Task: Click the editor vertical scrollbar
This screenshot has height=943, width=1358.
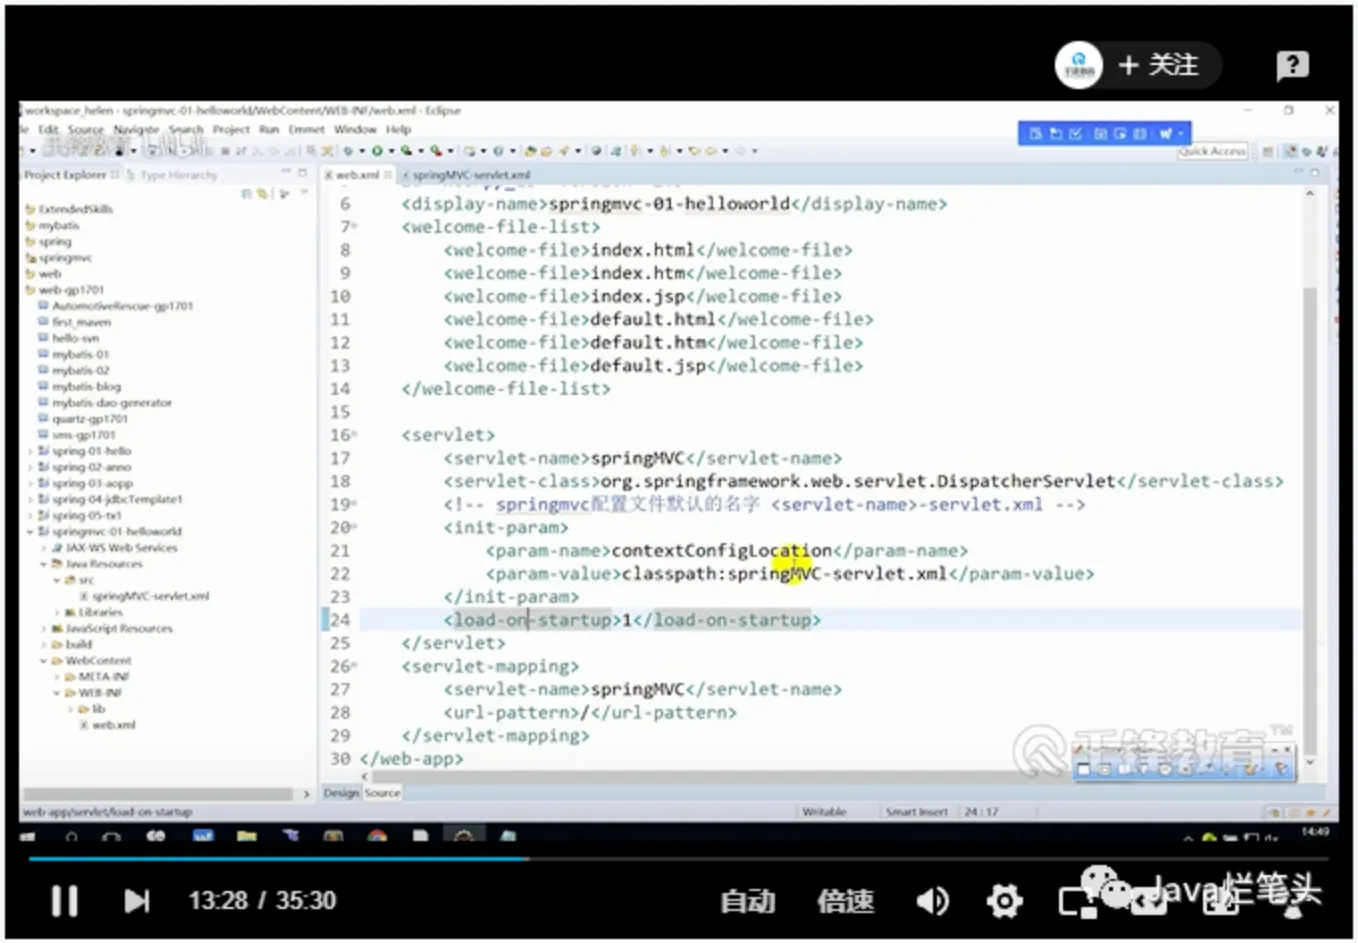Action: [1310, 520]
